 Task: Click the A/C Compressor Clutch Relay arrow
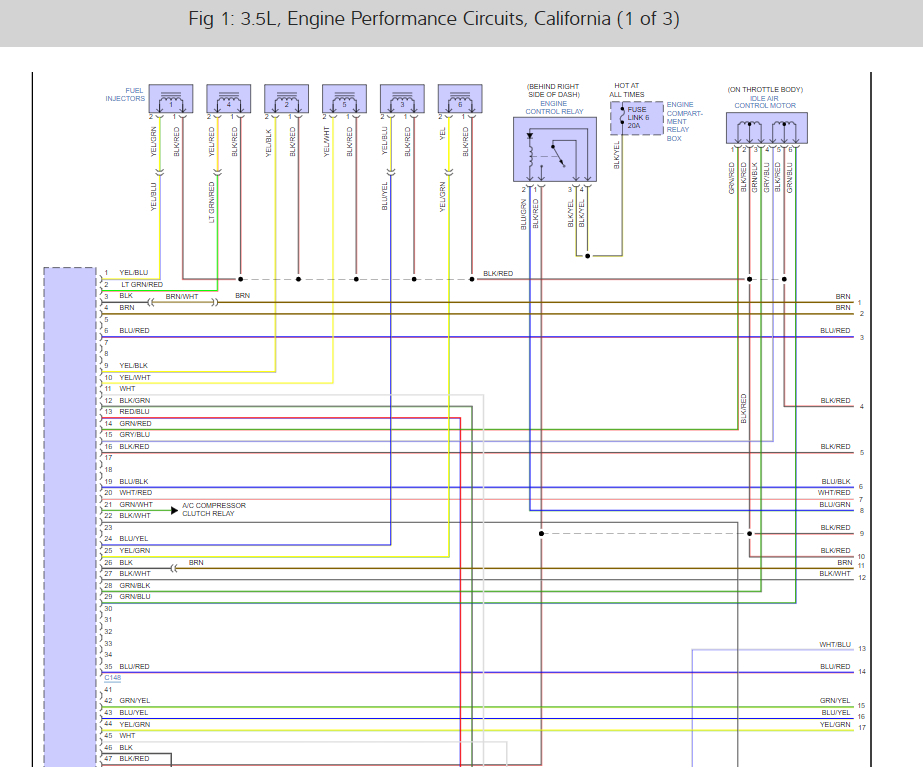[174, 510]
